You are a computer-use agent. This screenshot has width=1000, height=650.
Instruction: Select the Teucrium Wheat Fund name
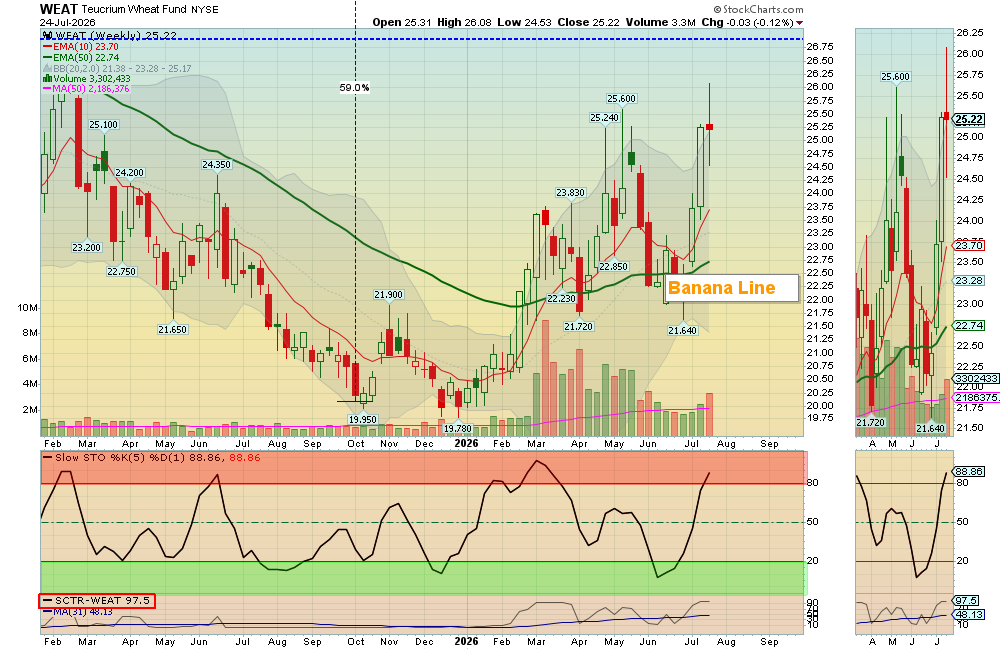tap(134, 10)
